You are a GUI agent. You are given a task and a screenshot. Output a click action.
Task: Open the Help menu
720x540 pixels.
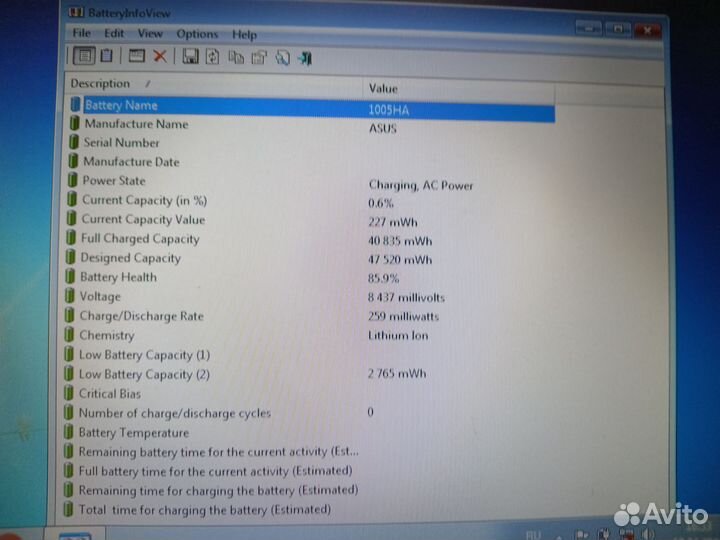point(244,35)
